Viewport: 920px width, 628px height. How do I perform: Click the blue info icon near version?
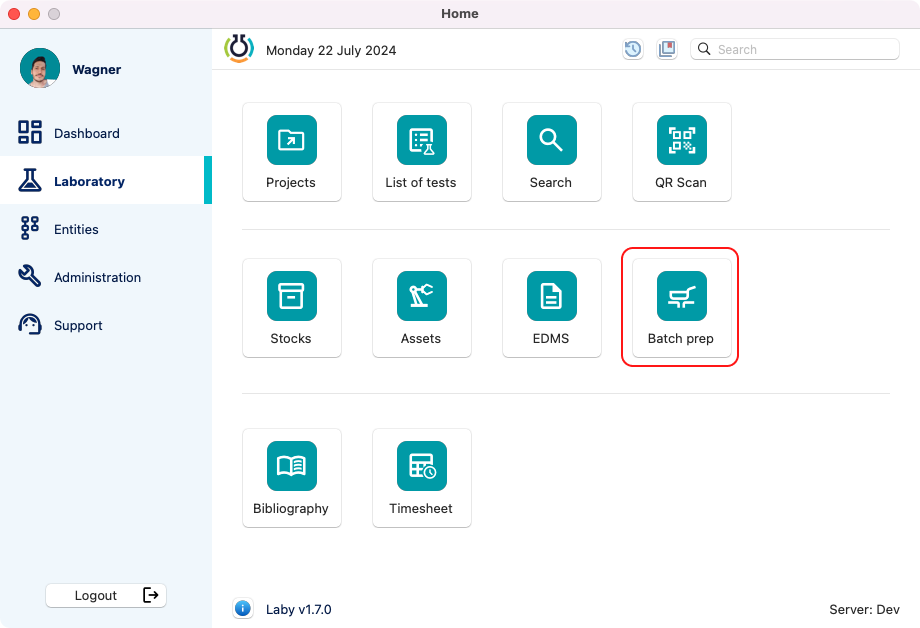tap(242, 609)
